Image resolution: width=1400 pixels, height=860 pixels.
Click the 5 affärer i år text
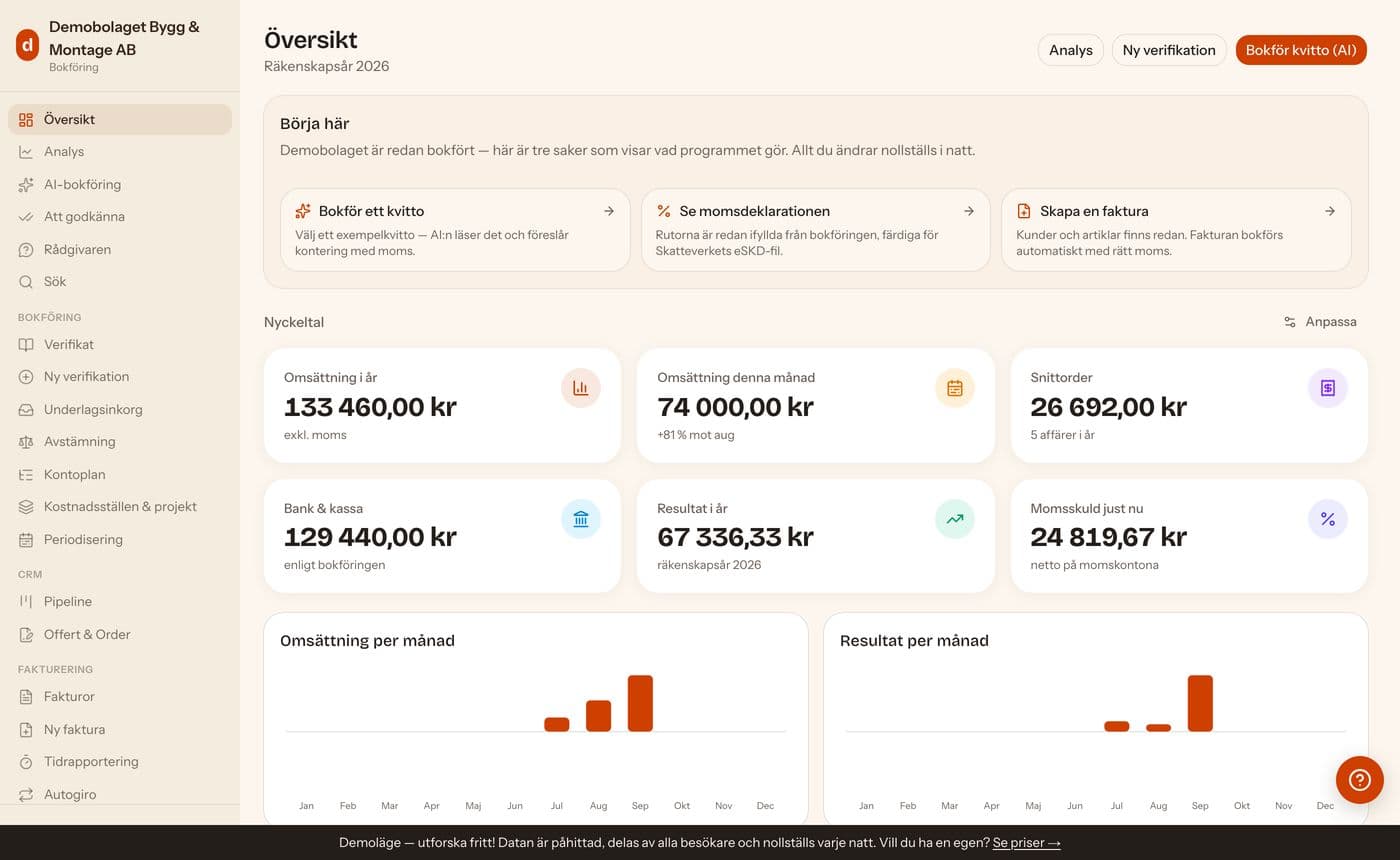(x=1062, y=435)
